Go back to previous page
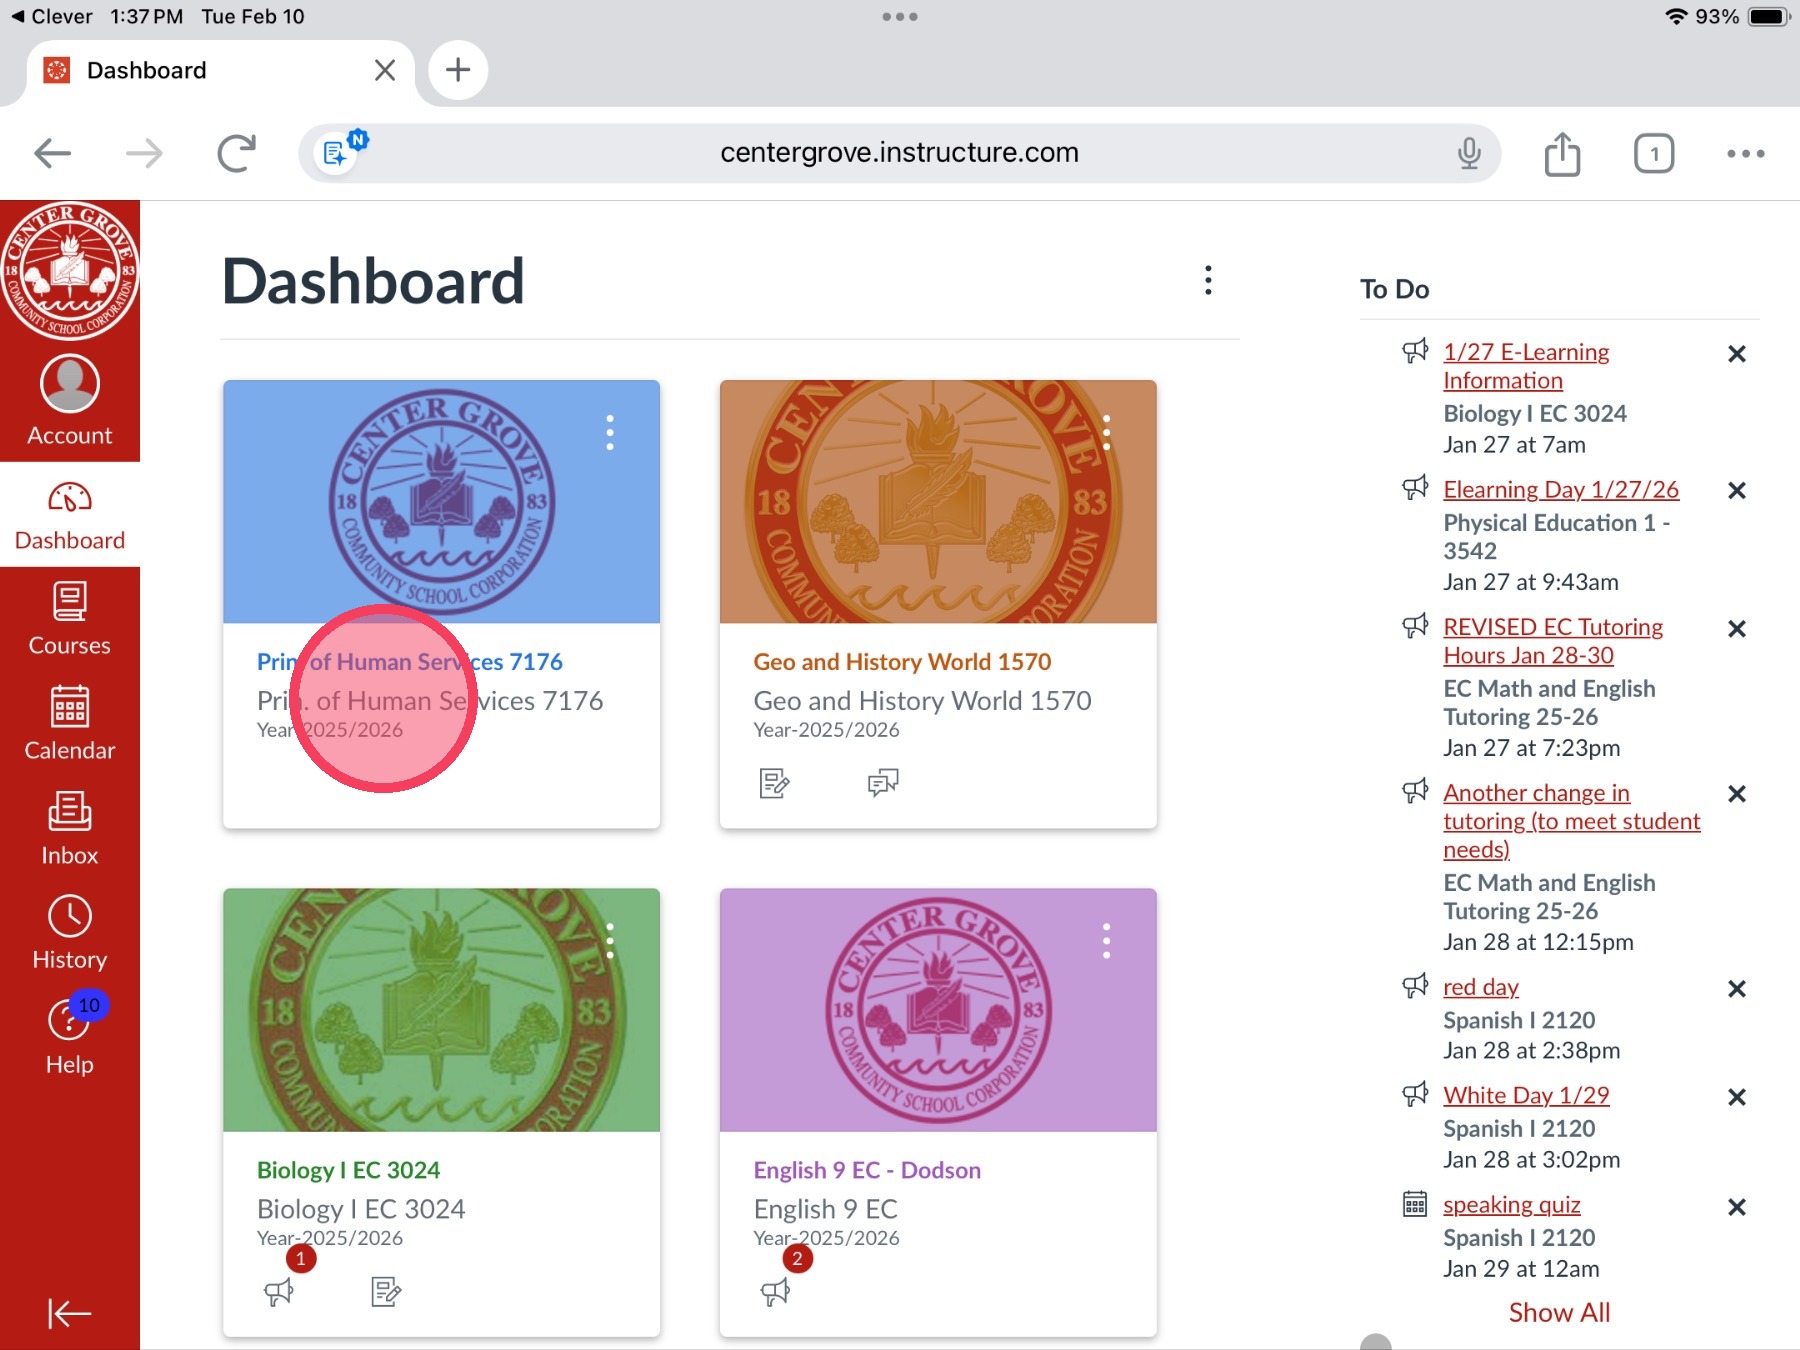 click(x=53, y=153)
